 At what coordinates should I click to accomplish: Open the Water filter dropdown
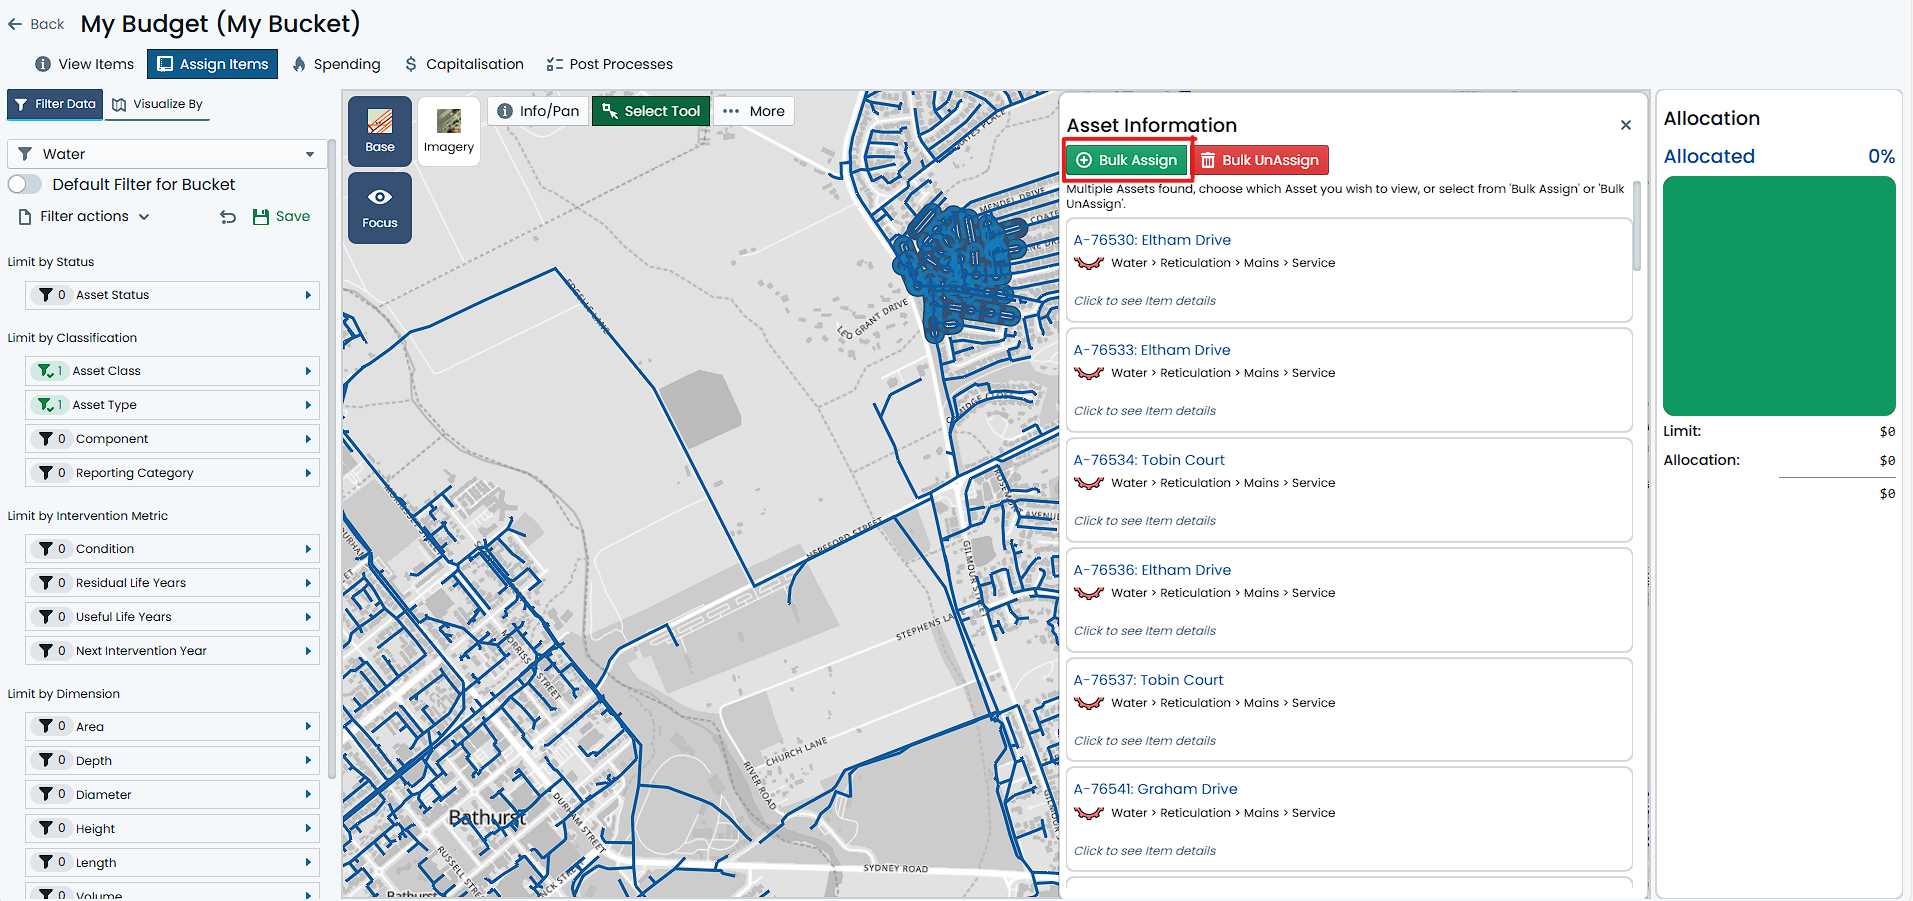pos(167,154)
